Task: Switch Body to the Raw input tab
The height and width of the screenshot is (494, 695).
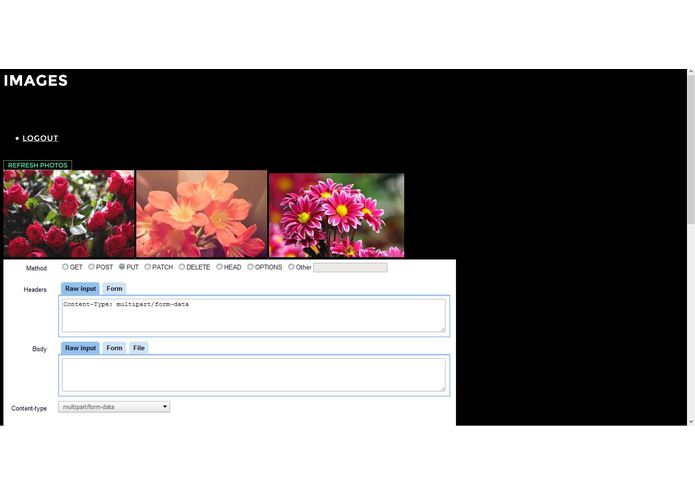Action: [80, 348]
